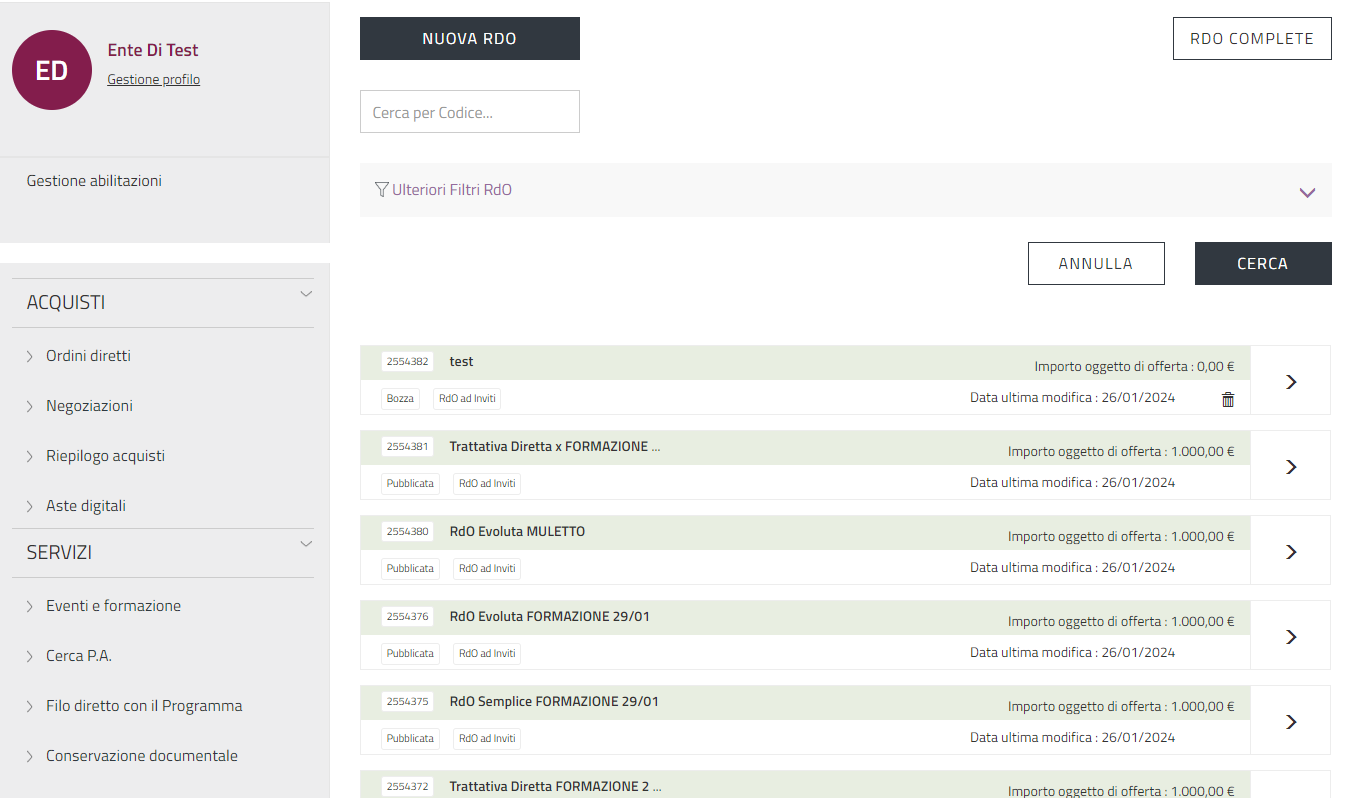Click the funnel filter icon
Image resolution: width=1347 pixels, height=798 pixels.
point(381,189)
